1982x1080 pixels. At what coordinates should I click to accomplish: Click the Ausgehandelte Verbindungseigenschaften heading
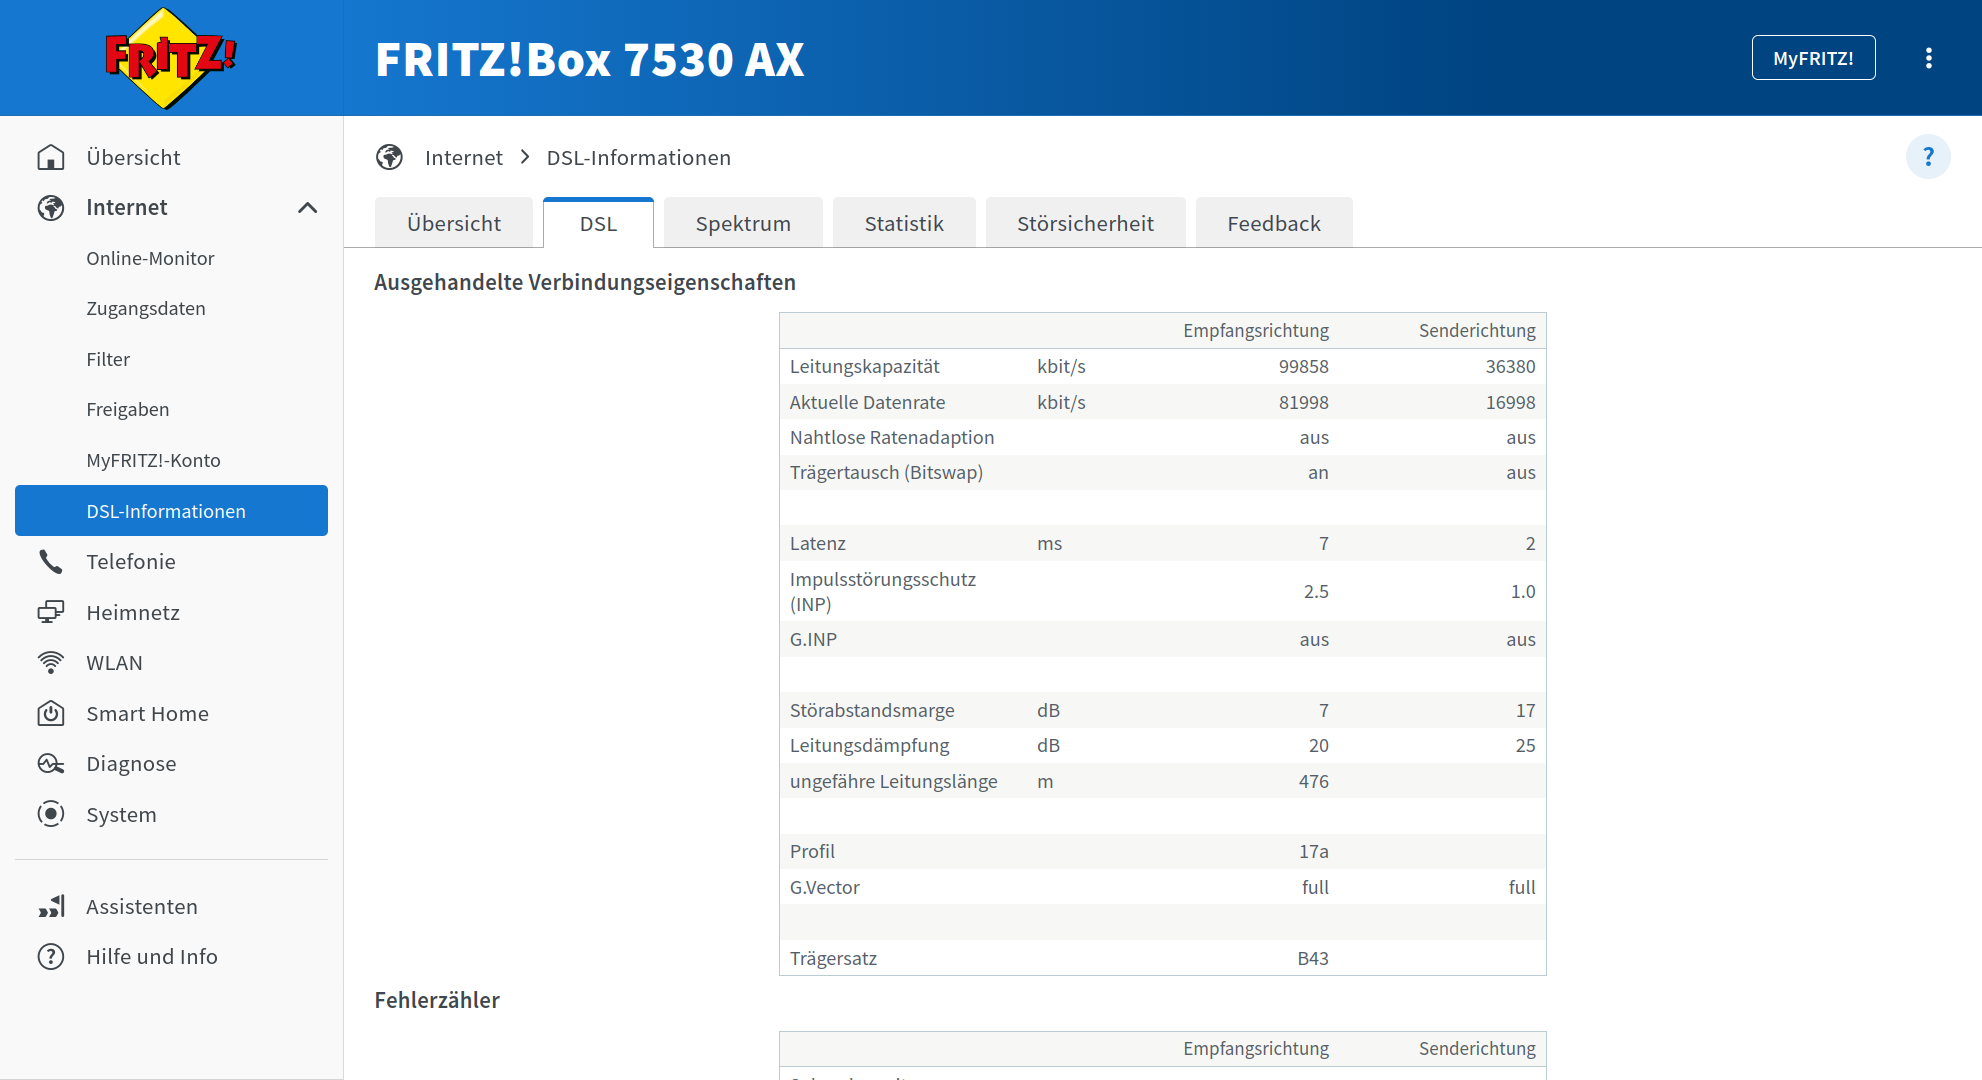585,283
